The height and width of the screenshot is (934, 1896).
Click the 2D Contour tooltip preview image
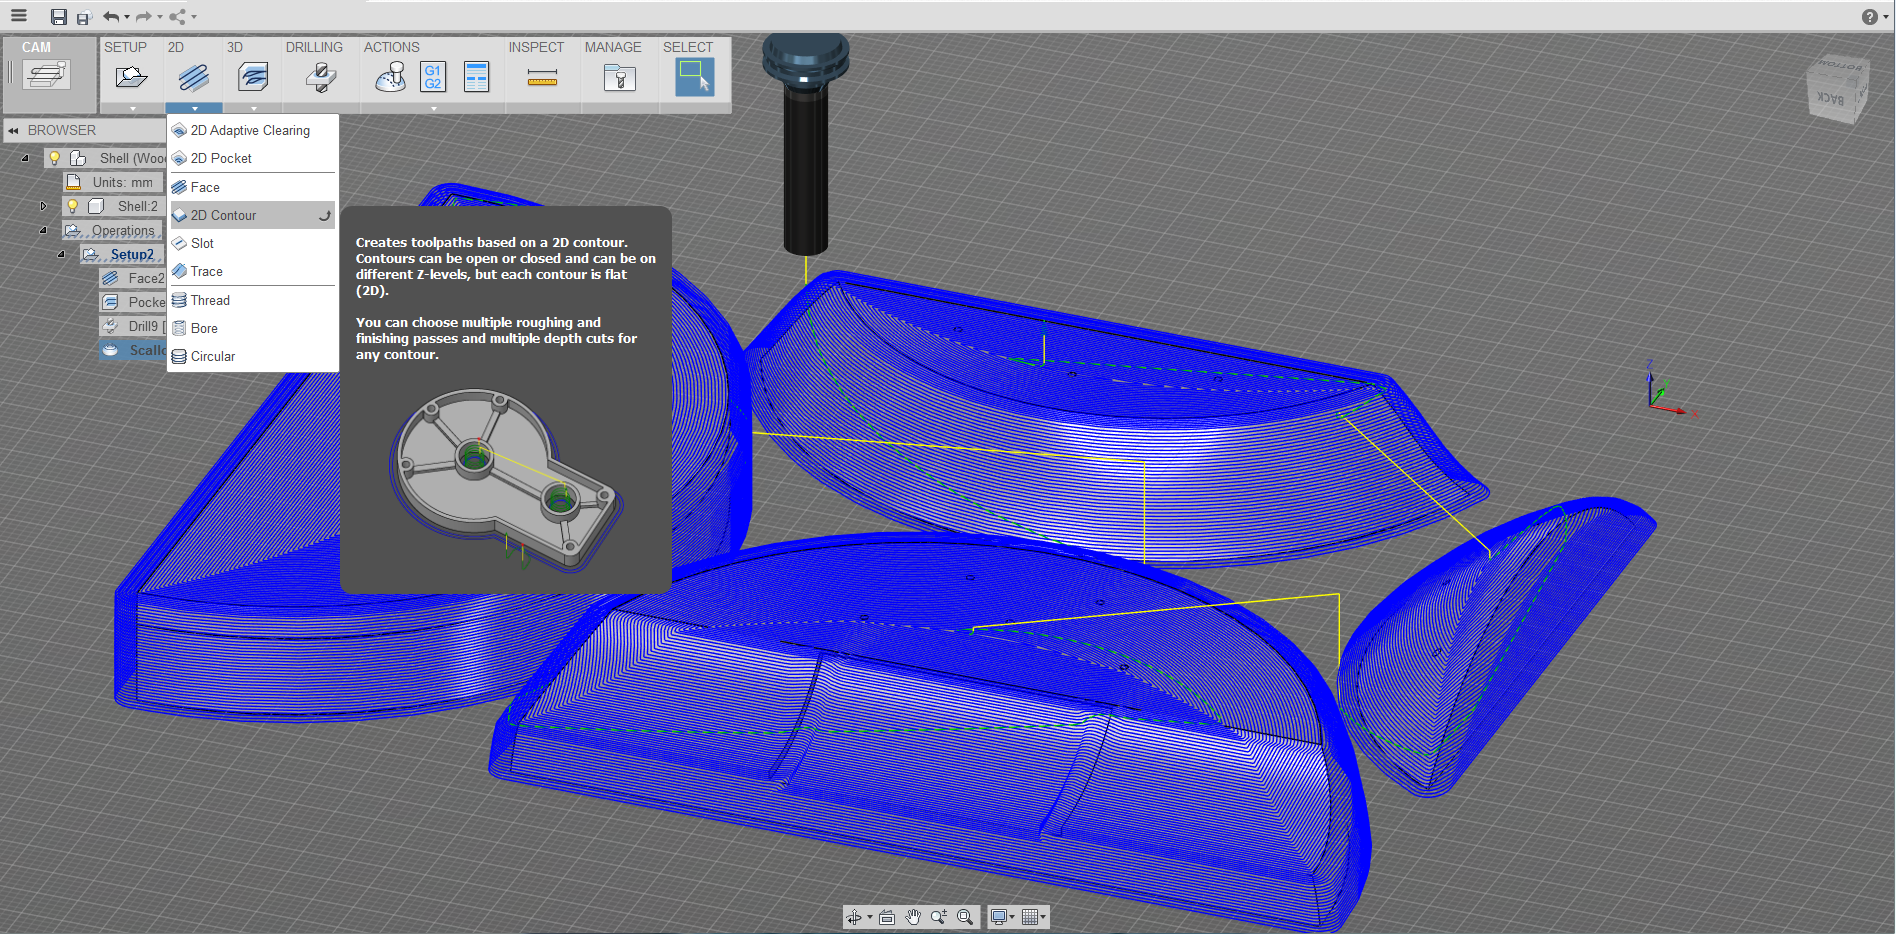506,481
